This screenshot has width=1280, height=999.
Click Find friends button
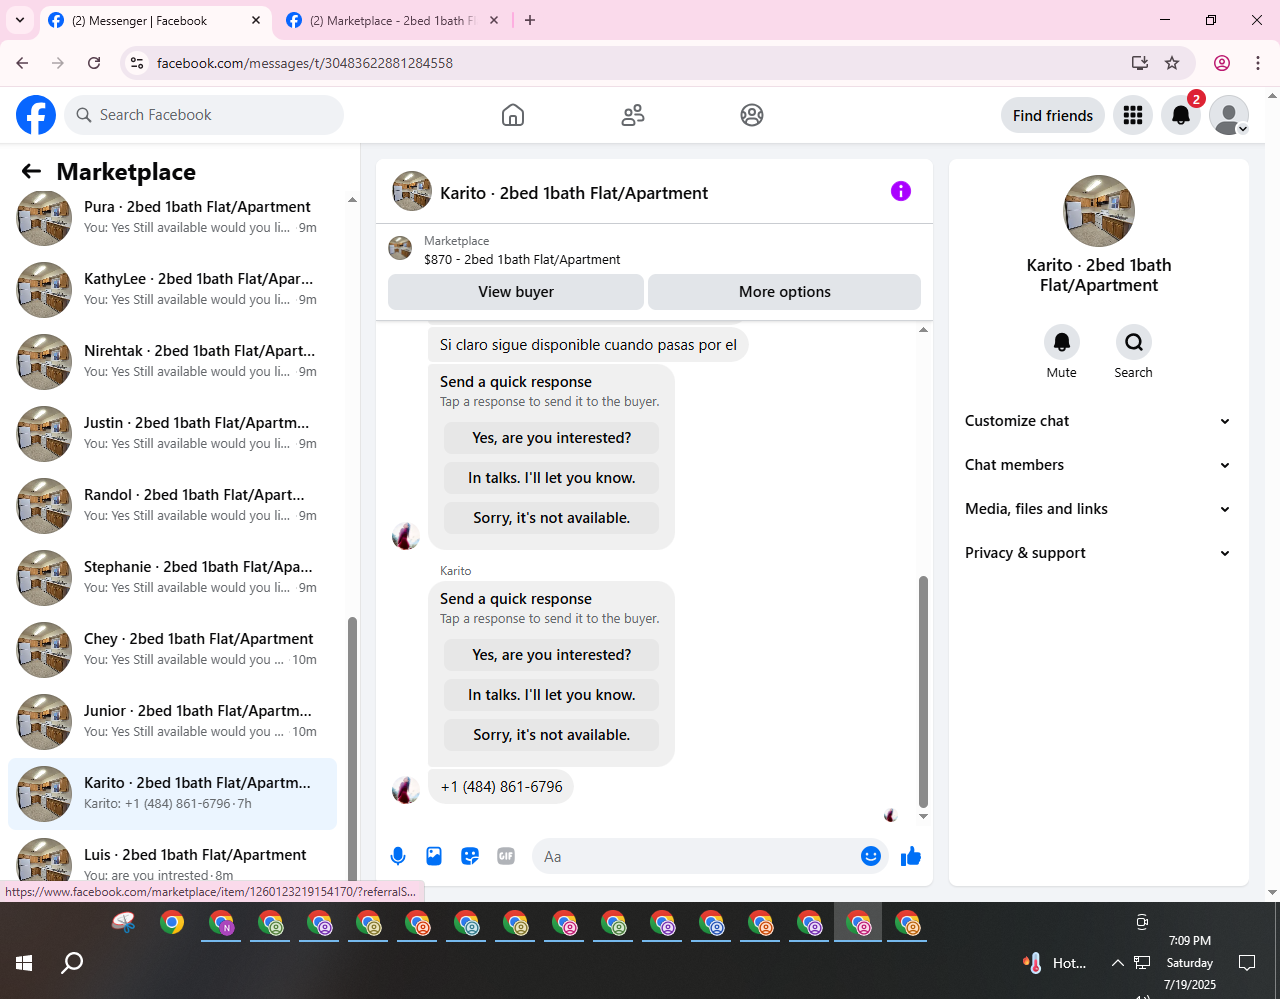[1053, 115]
